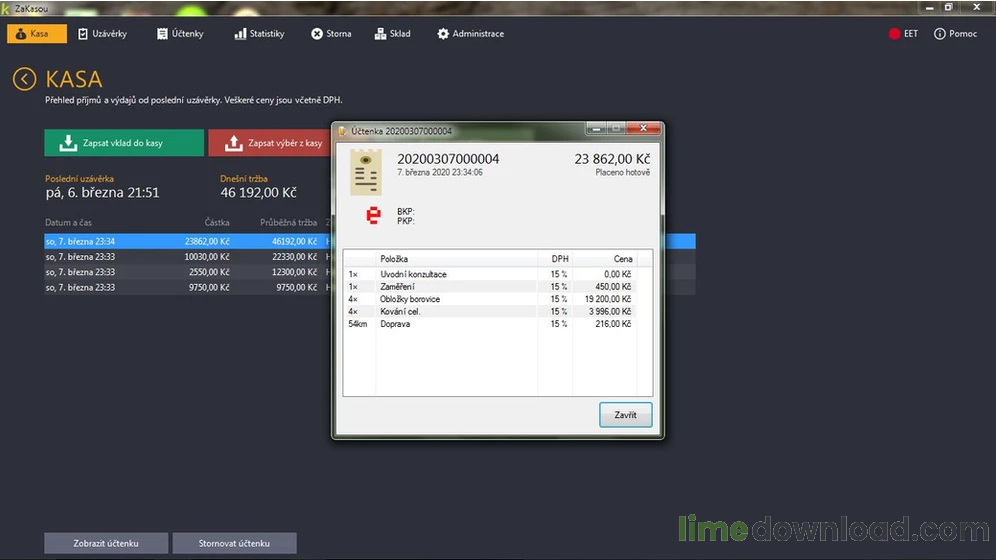Minimize the ZaKasou main window
Screen dimensions: 996x560
929,8
